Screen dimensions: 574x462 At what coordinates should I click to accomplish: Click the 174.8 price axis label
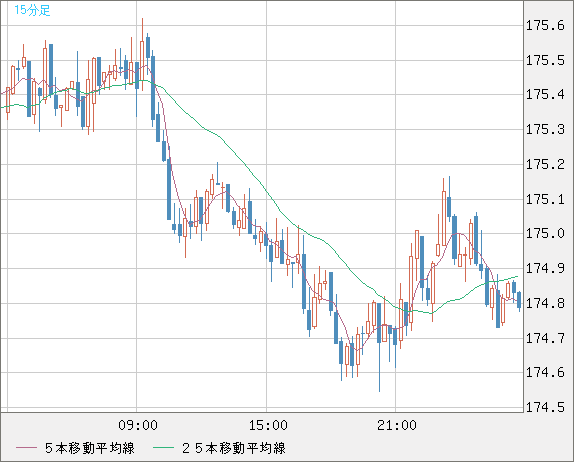[545, 303]
